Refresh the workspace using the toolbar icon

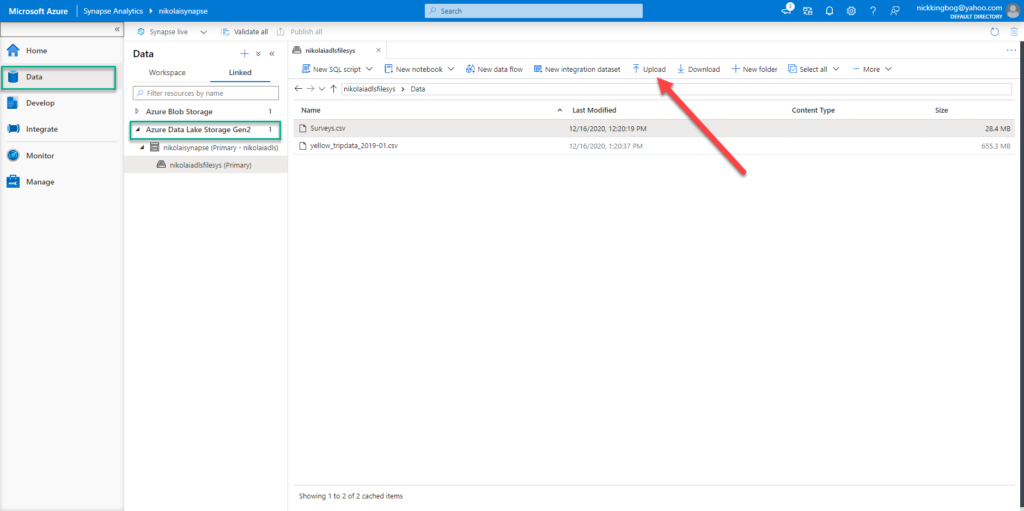pyautogui.click(x=995, y=31)
